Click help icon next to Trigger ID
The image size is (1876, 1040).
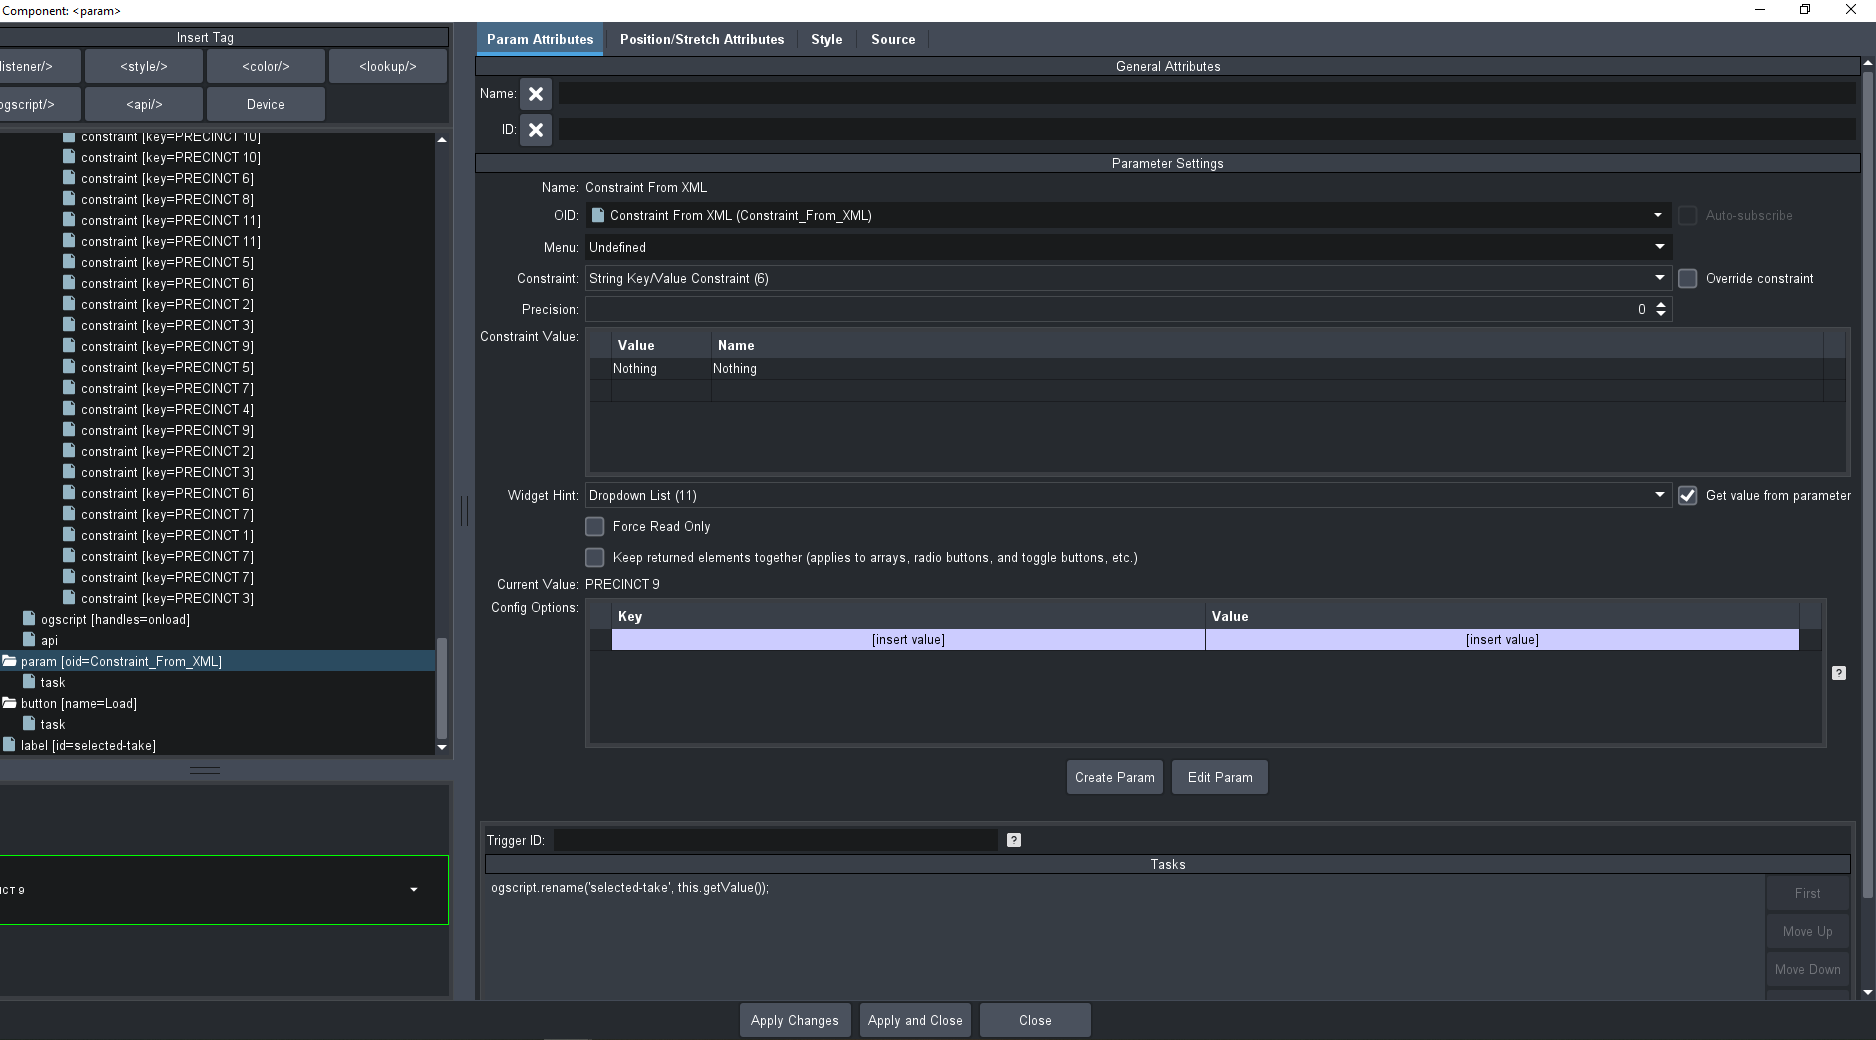click(x=1014, y=840)
